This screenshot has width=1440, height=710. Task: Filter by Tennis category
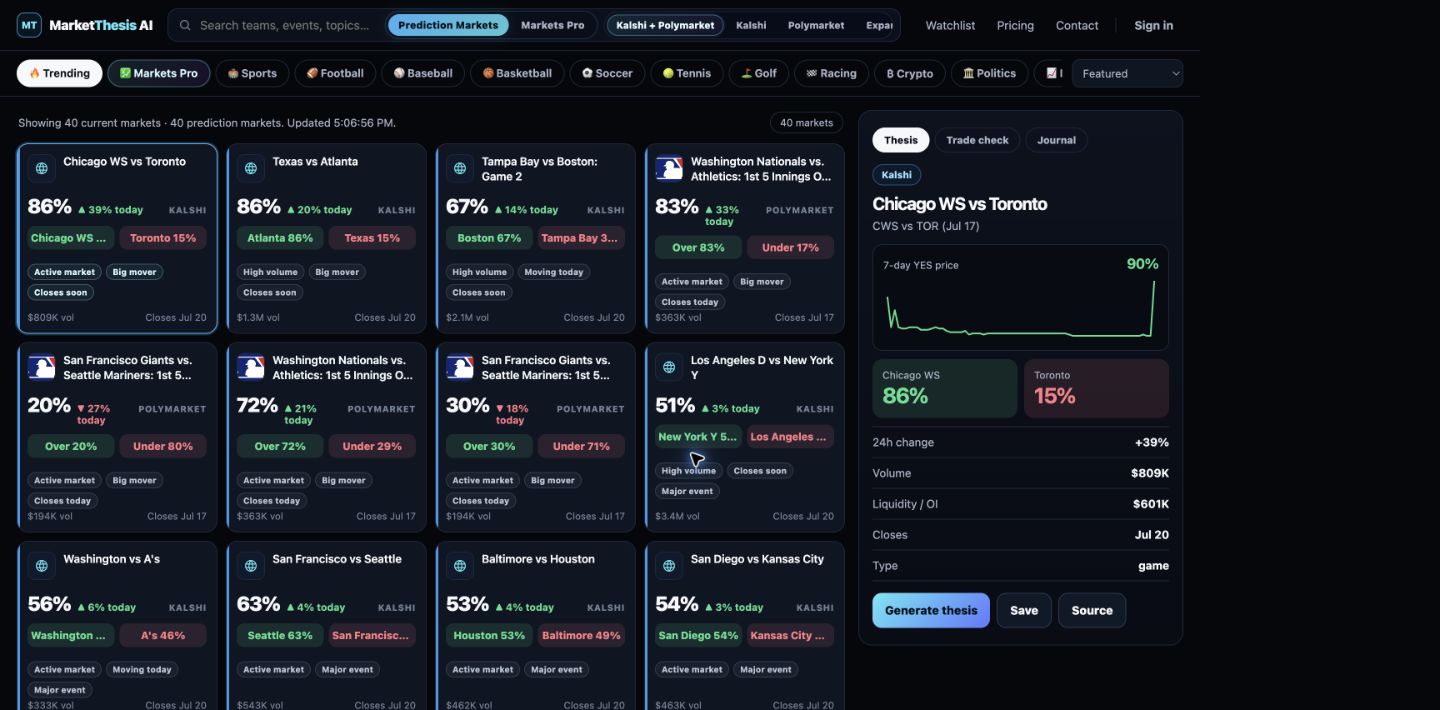(x=687, y=73)
